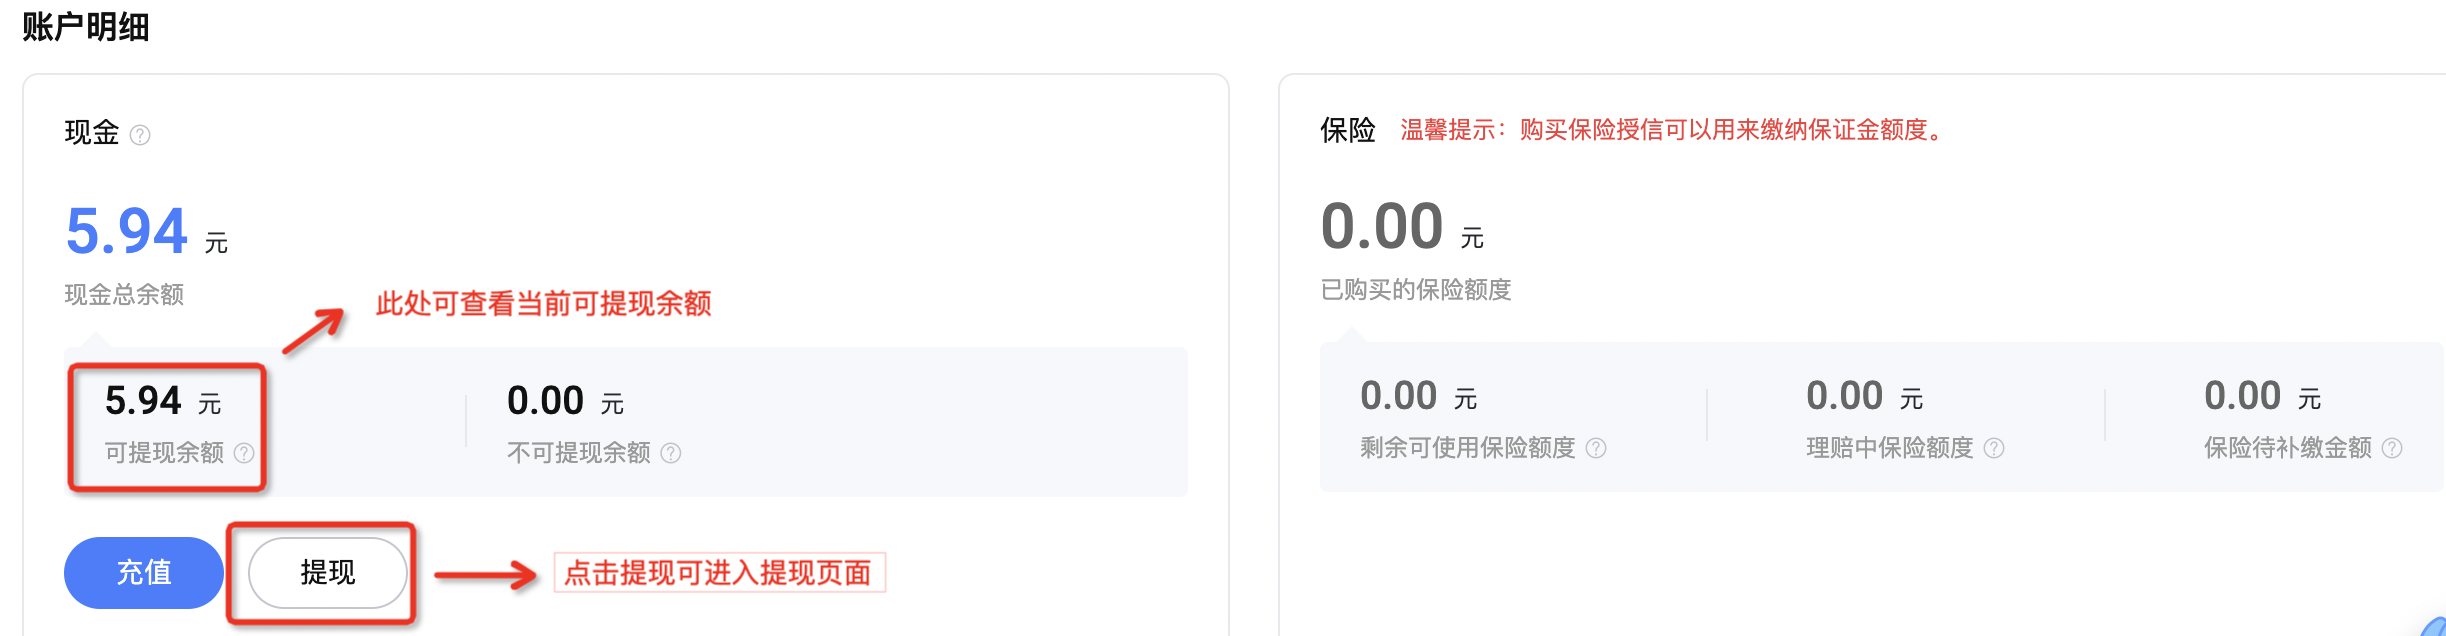Click help icon next to 剩余可使用保险额度
The width and height of the screenshot is (2446, 636).
pos(1596,448)
